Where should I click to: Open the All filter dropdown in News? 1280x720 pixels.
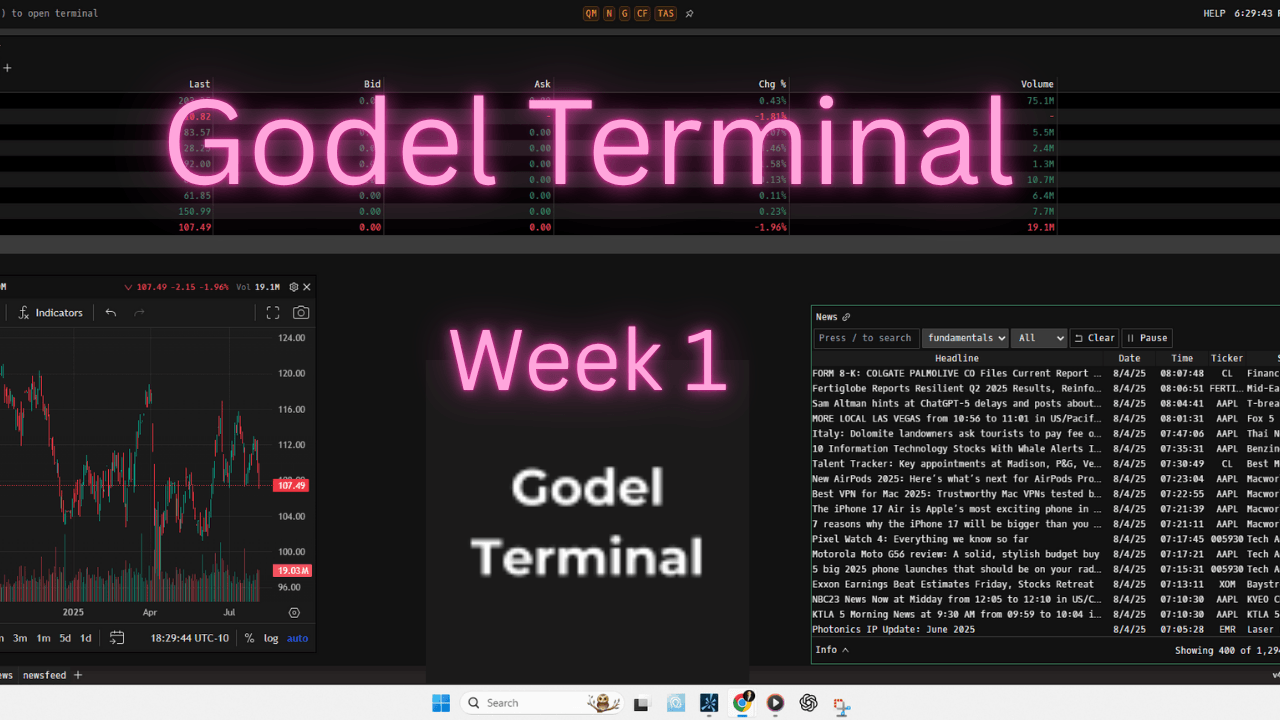[x=1039, y=338]
